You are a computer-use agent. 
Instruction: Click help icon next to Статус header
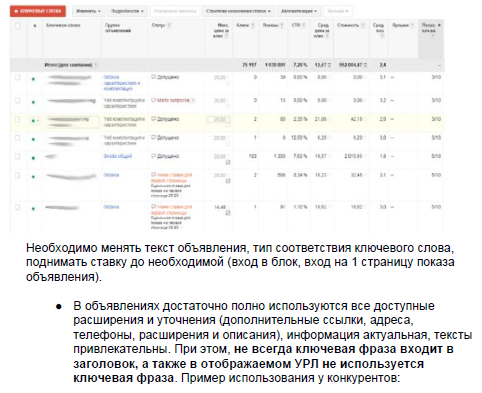click(169, 25)
